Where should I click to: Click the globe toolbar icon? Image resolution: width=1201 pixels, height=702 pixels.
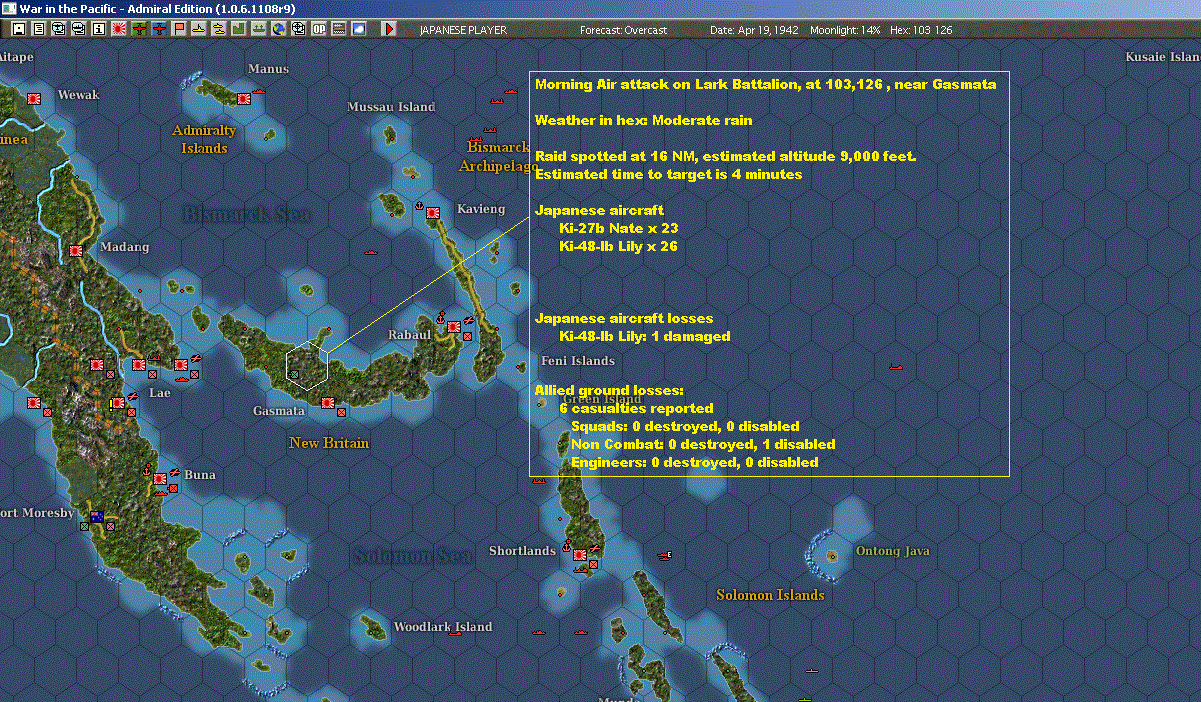coord(277,29)
